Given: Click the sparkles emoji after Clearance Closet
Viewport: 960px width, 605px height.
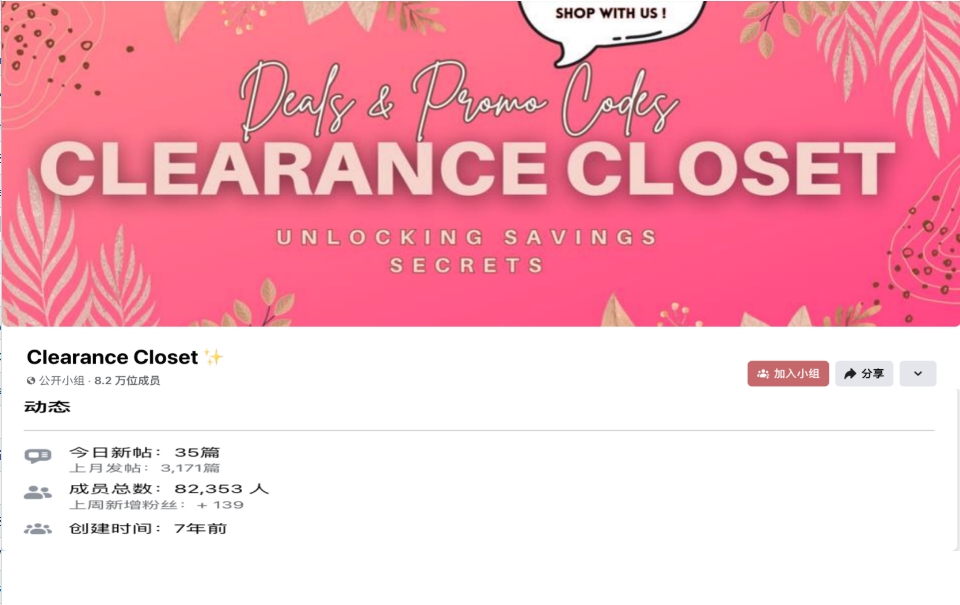Looking at the screenshot, I should (214, 357).
